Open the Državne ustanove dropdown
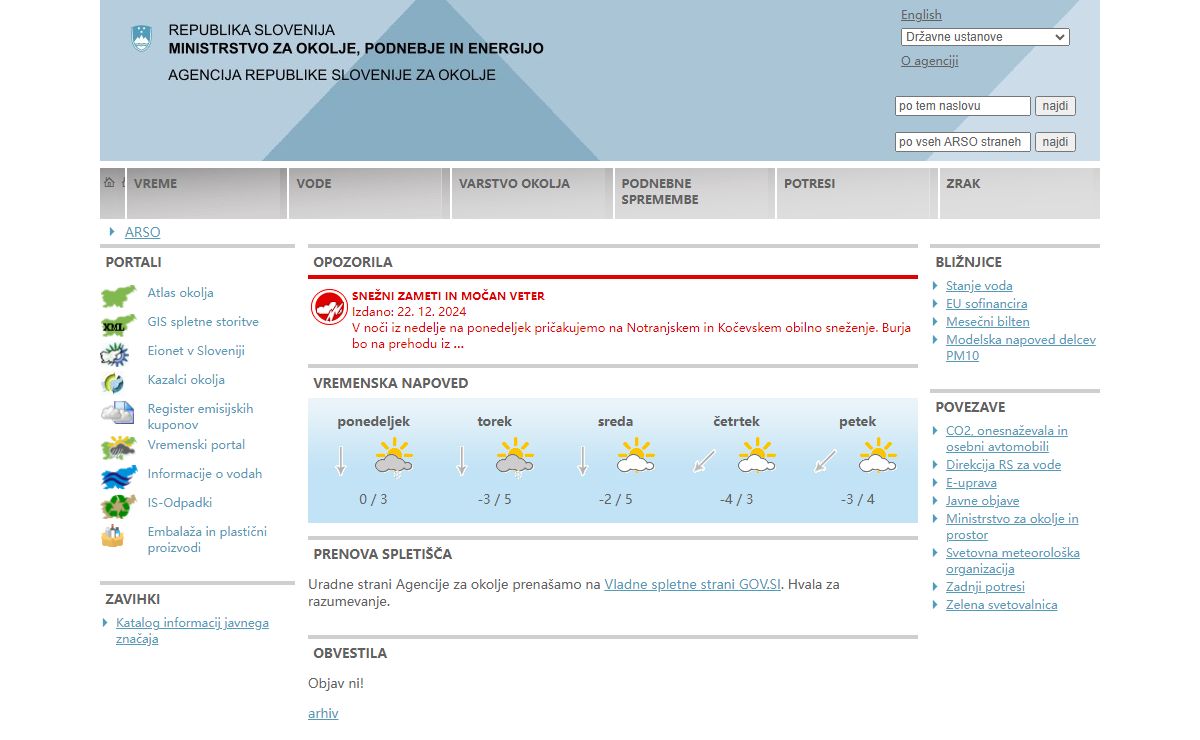 pos(984,37)
